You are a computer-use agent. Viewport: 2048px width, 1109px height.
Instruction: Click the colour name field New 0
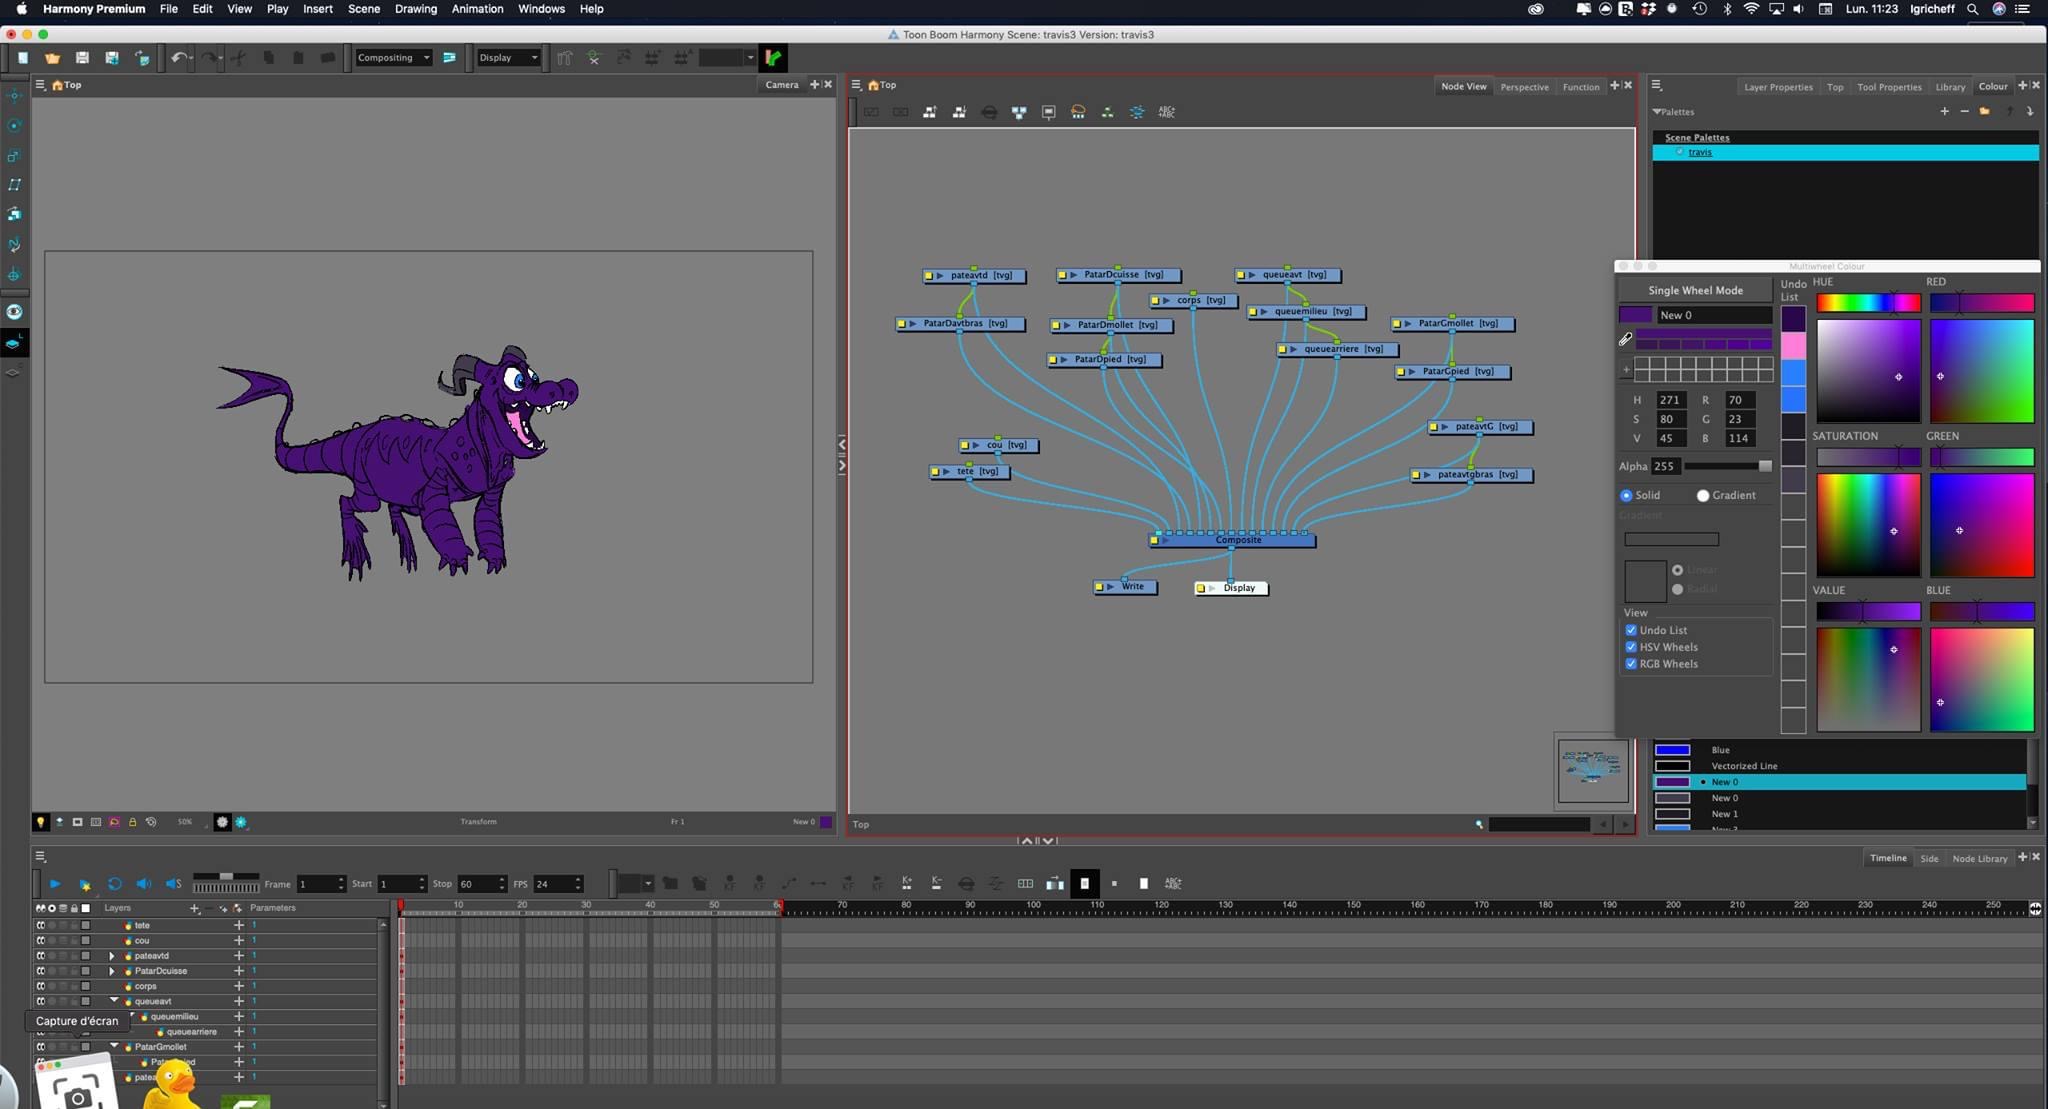pyautogui.click(x=1714, y=315)
